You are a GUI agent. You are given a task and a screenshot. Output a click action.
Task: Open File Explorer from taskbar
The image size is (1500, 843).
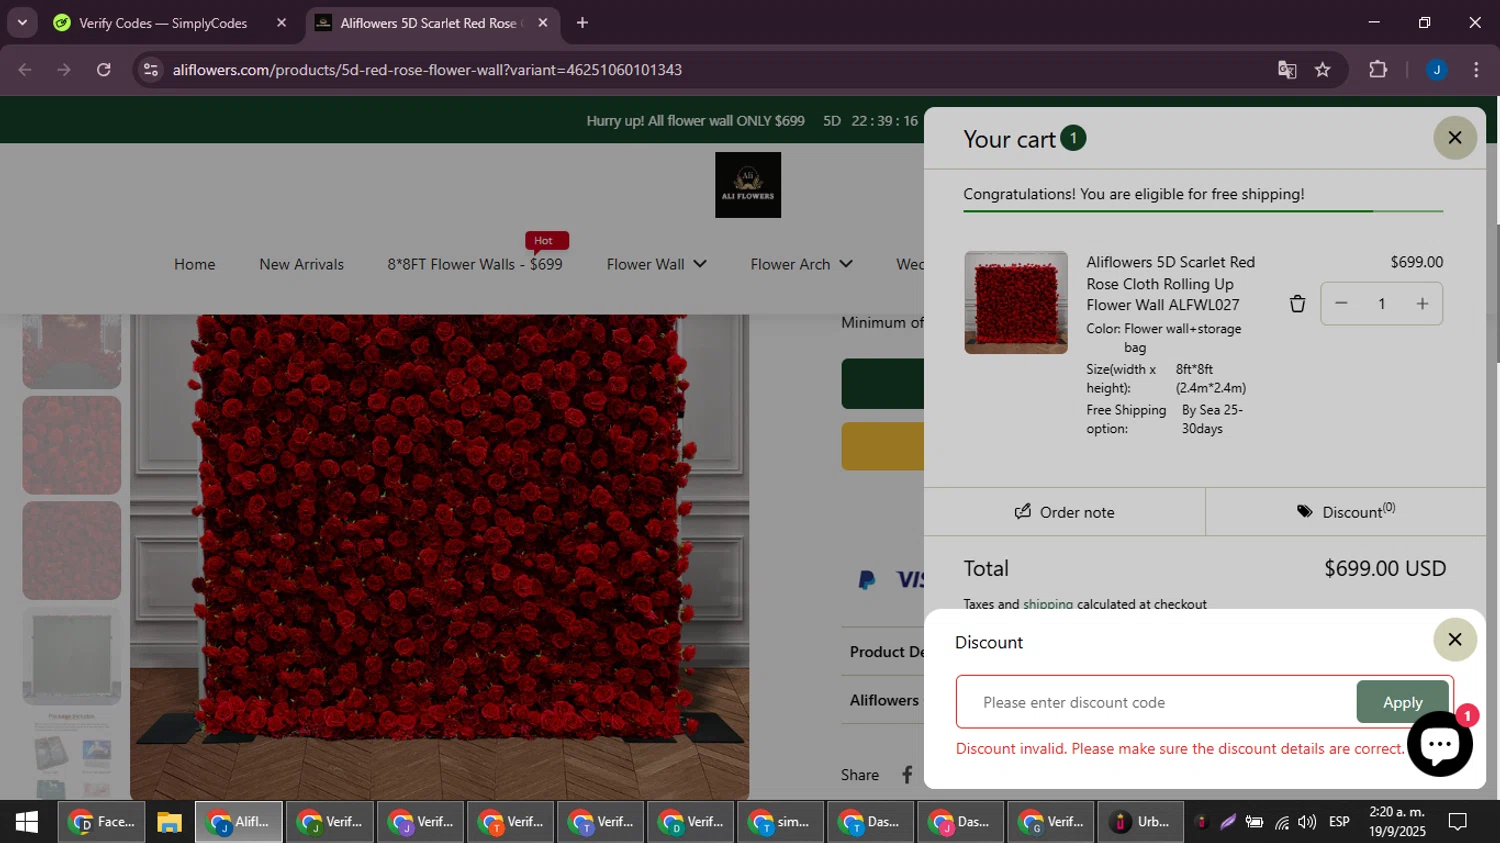169,822
